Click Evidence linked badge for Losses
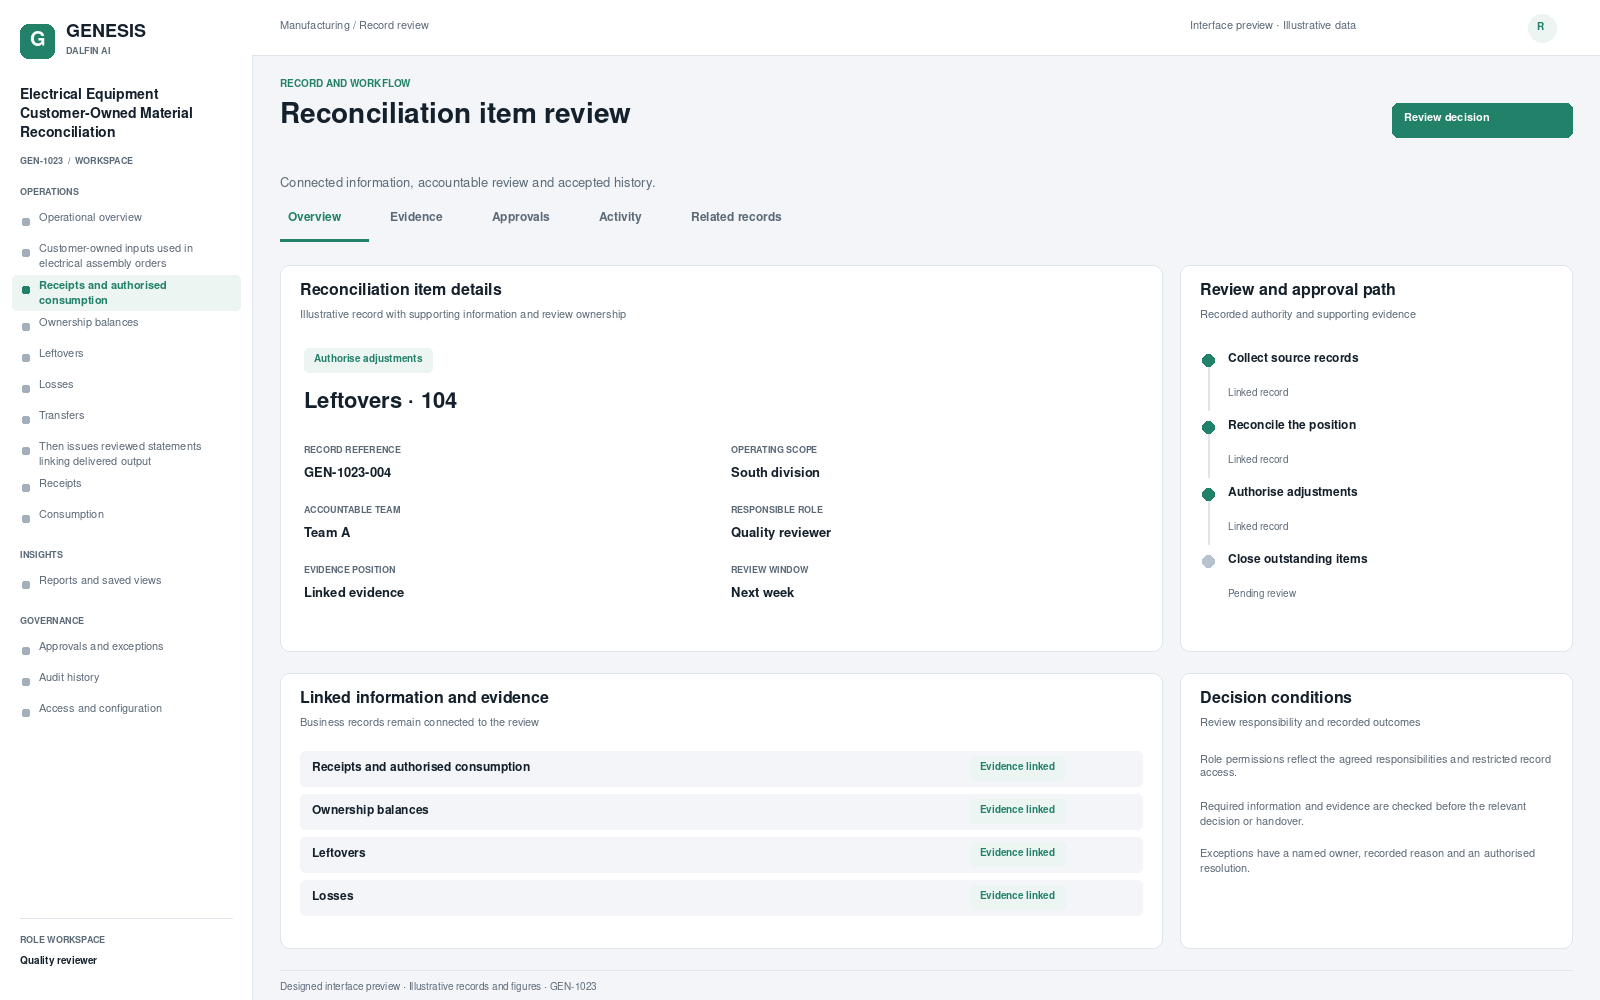 (1017, 896)
